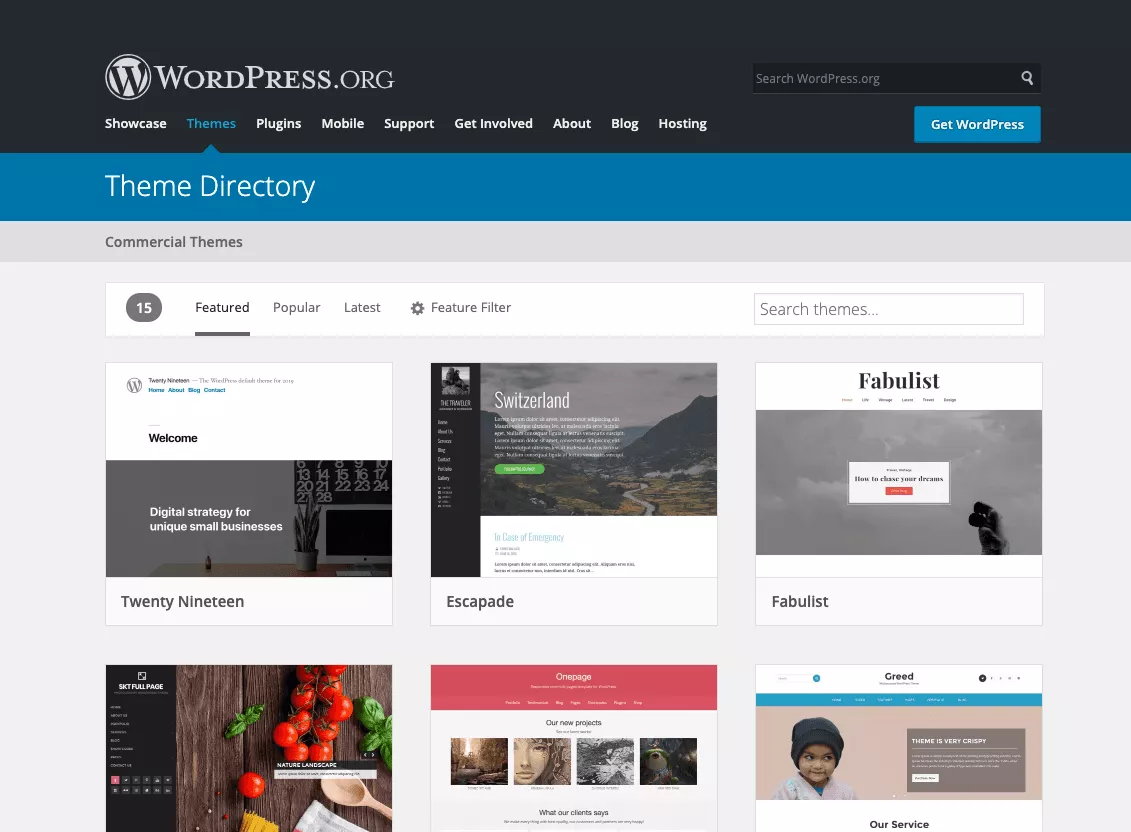This screenshot has height=832, width=1131.
Task: Open the Get Involved menu item
Action: tap(493, 123)
